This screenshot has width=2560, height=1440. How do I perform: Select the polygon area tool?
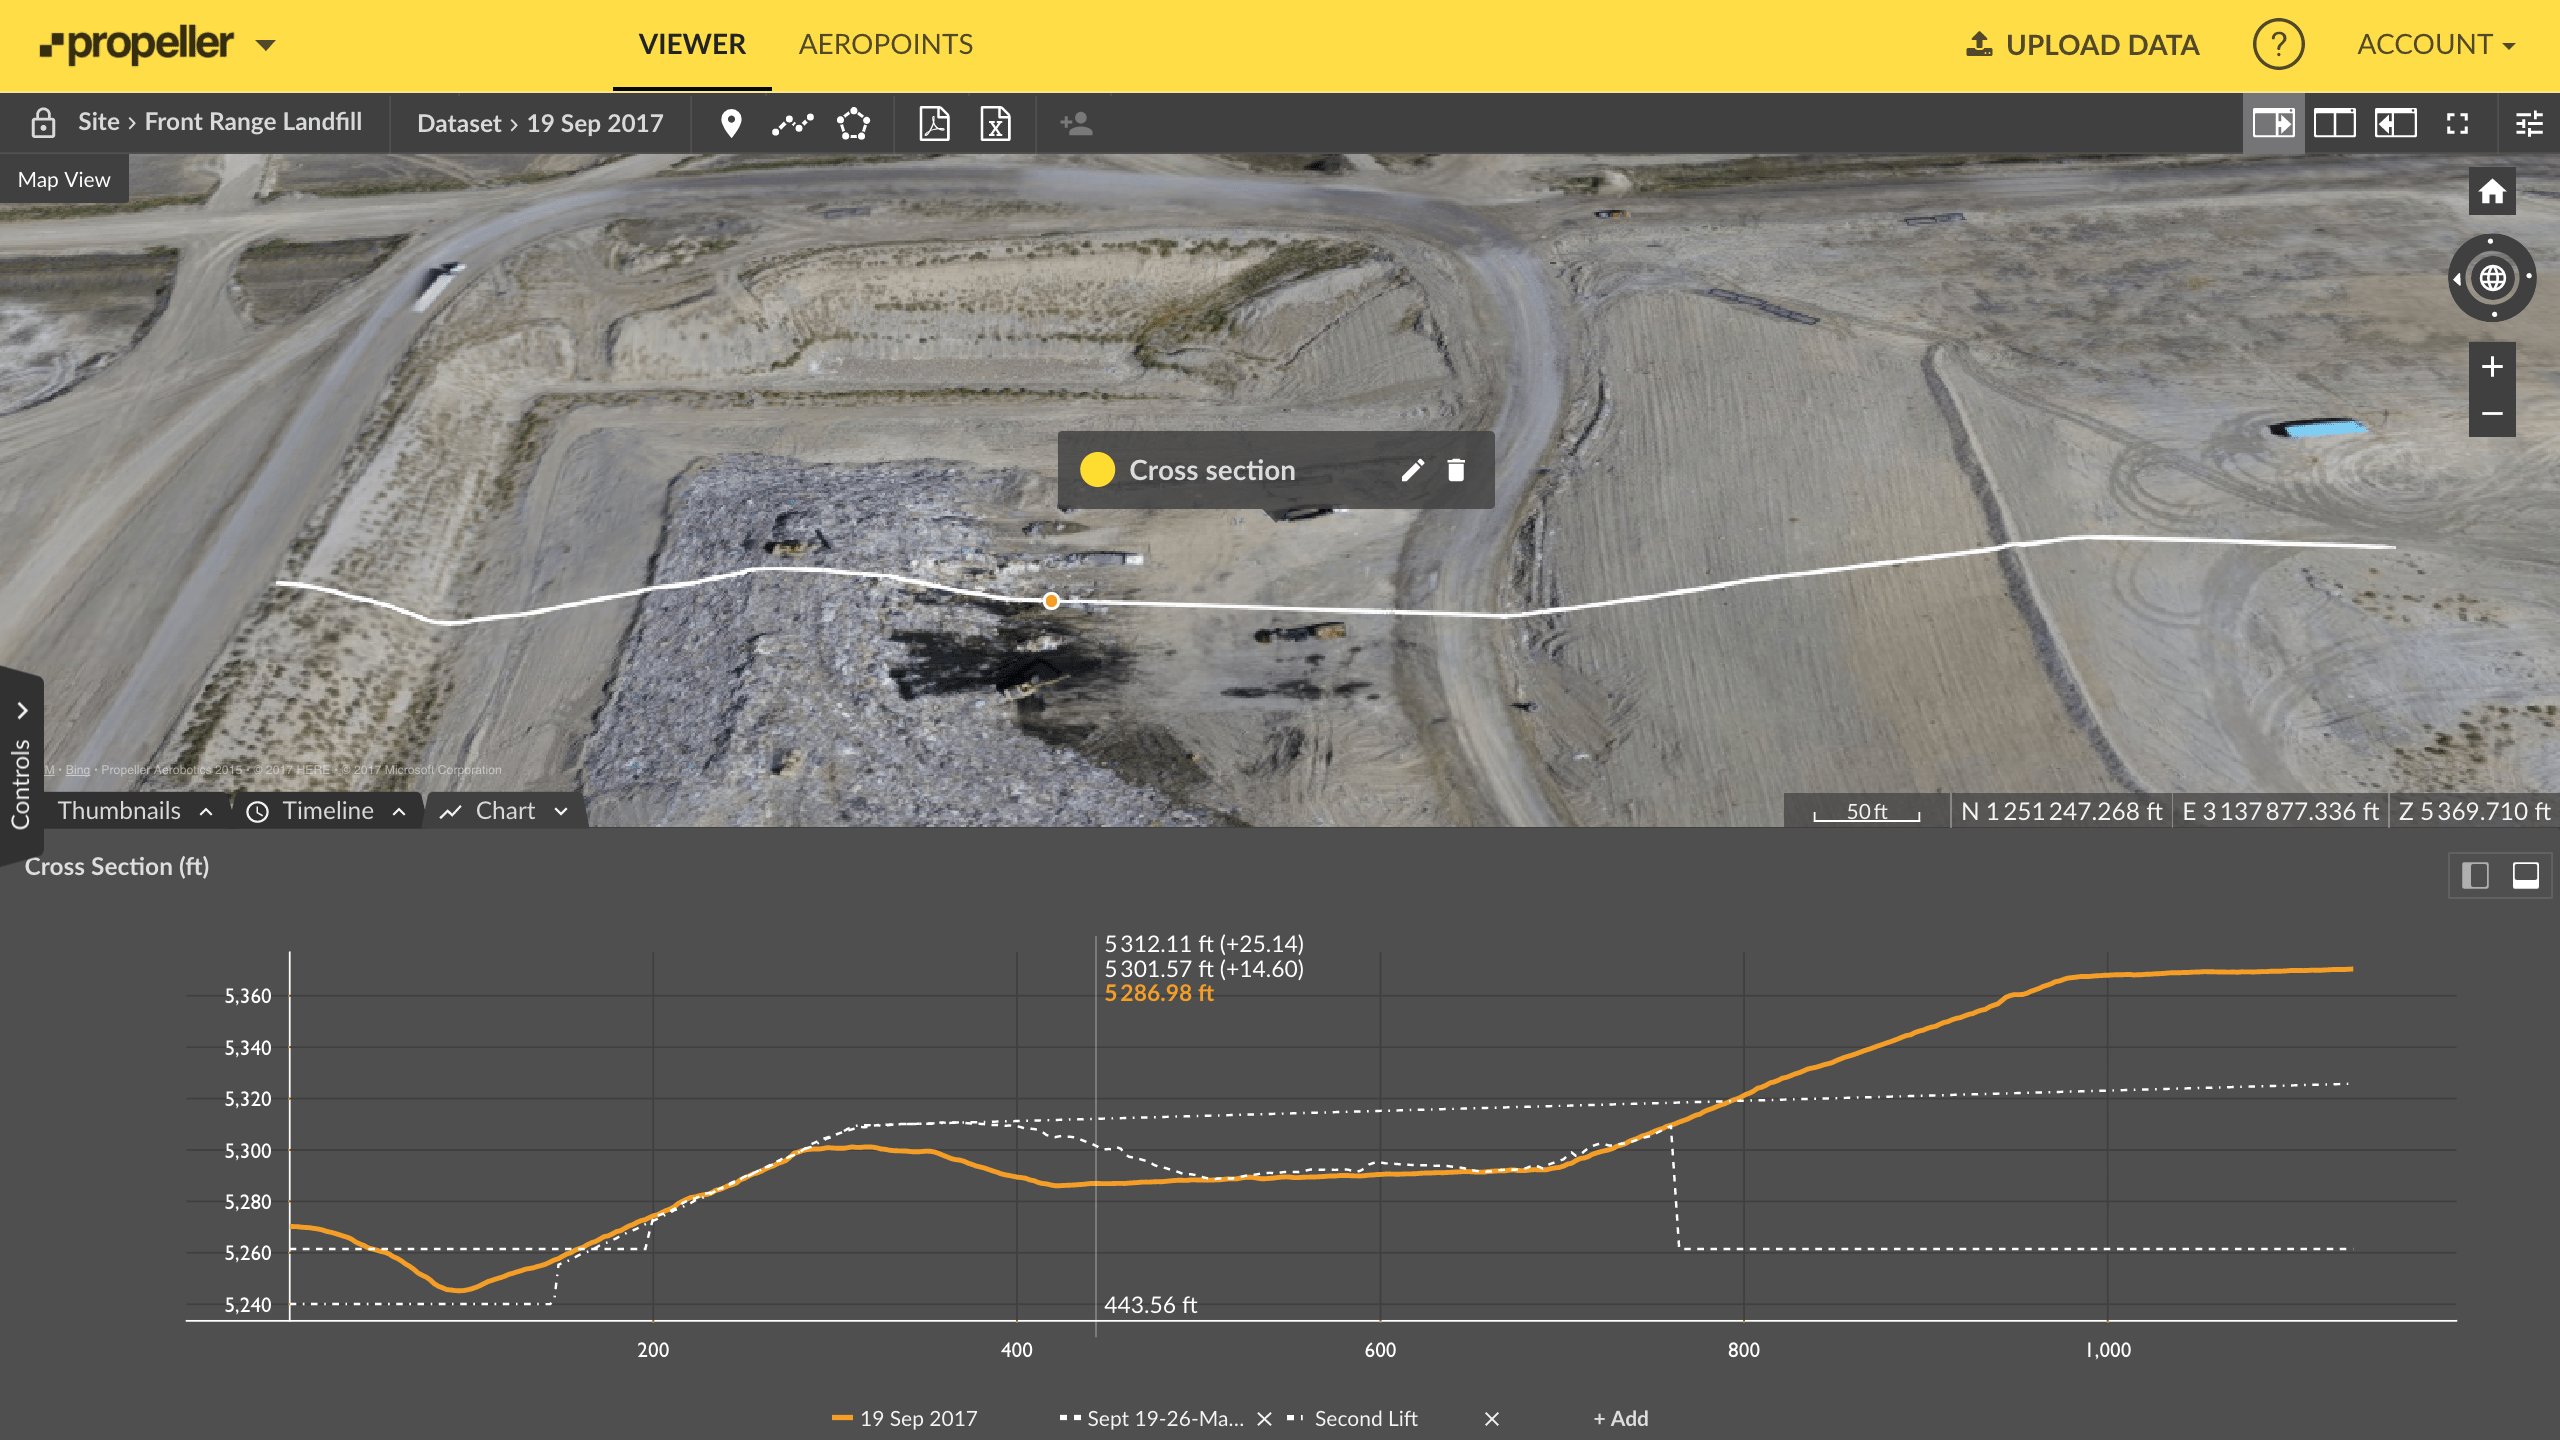855,123
